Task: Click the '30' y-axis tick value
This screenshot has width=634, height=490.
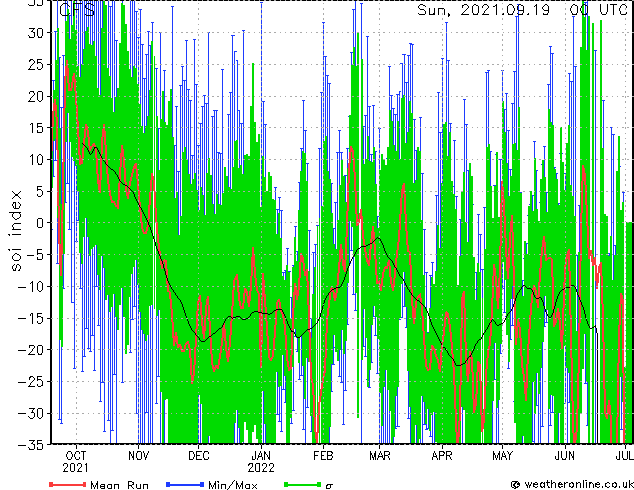Action: (36, 33)
